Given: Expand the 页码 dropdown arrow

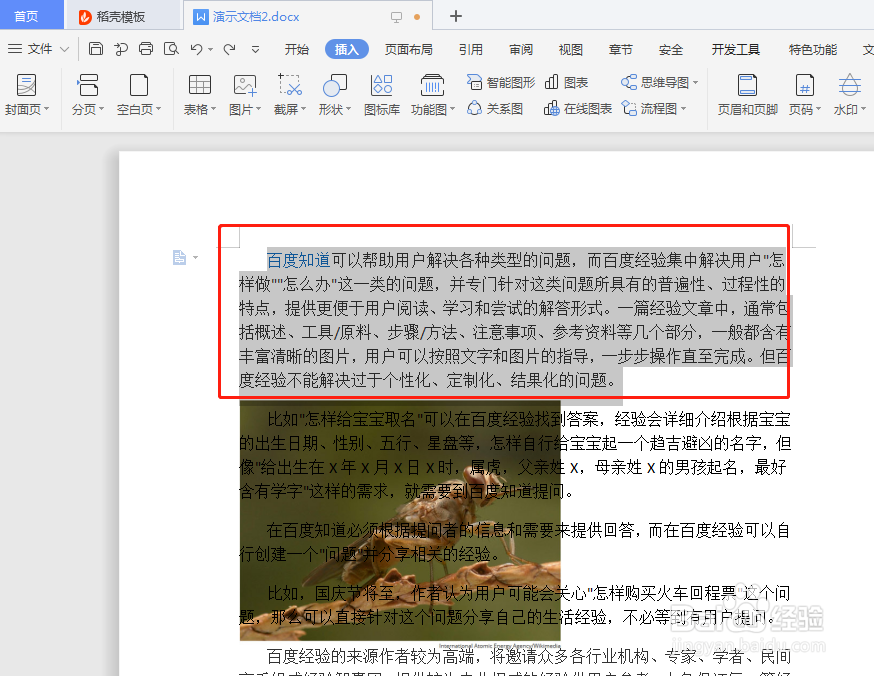Looking at the screenshot, I should (818, 109).
